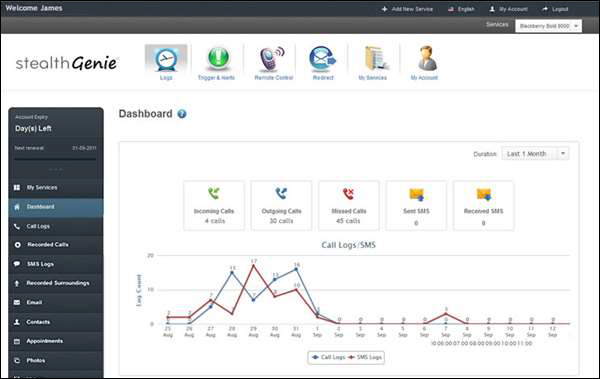Click the Duration dropdown arrow
This screenshot has width=600, height=379.
(563, 154)
